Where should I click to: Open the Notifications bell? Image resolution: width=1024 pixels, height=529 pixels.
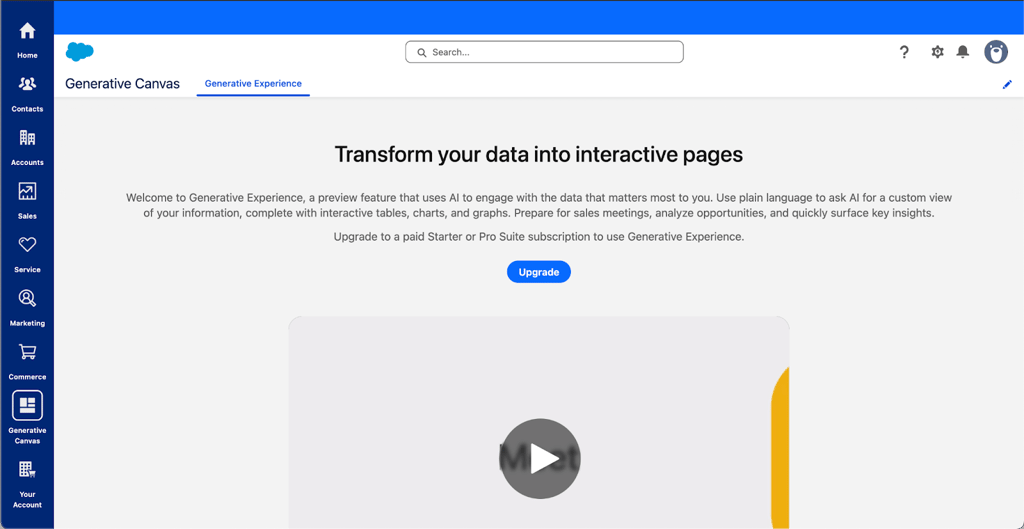click(x=963, y=52)
